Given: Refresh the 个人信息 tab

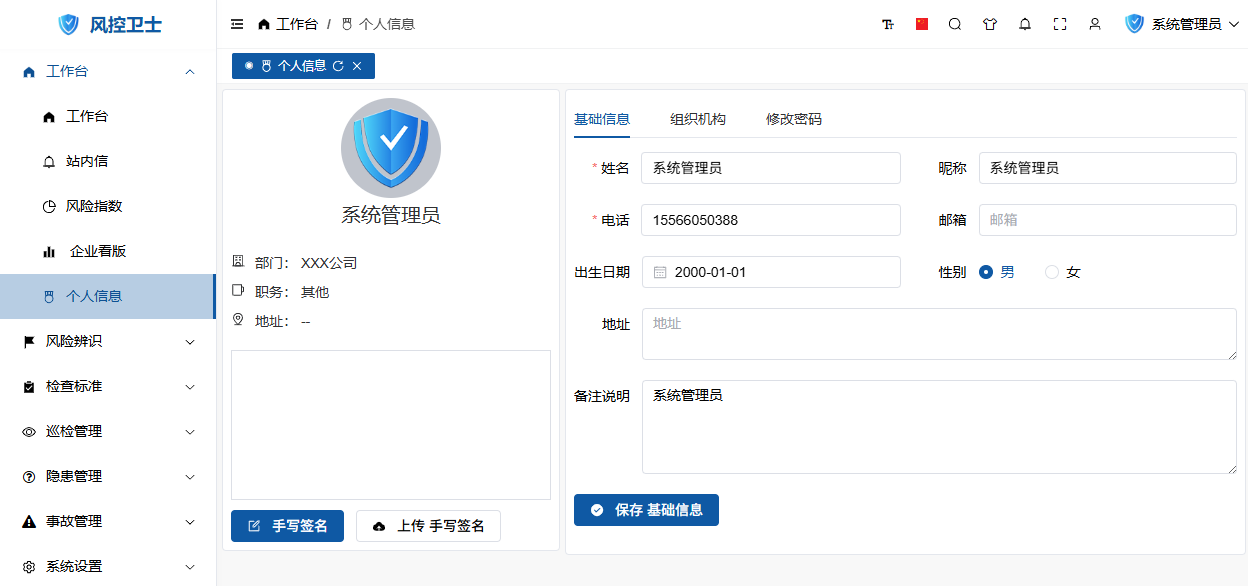Looking at the screenshot, I should 338,66.
